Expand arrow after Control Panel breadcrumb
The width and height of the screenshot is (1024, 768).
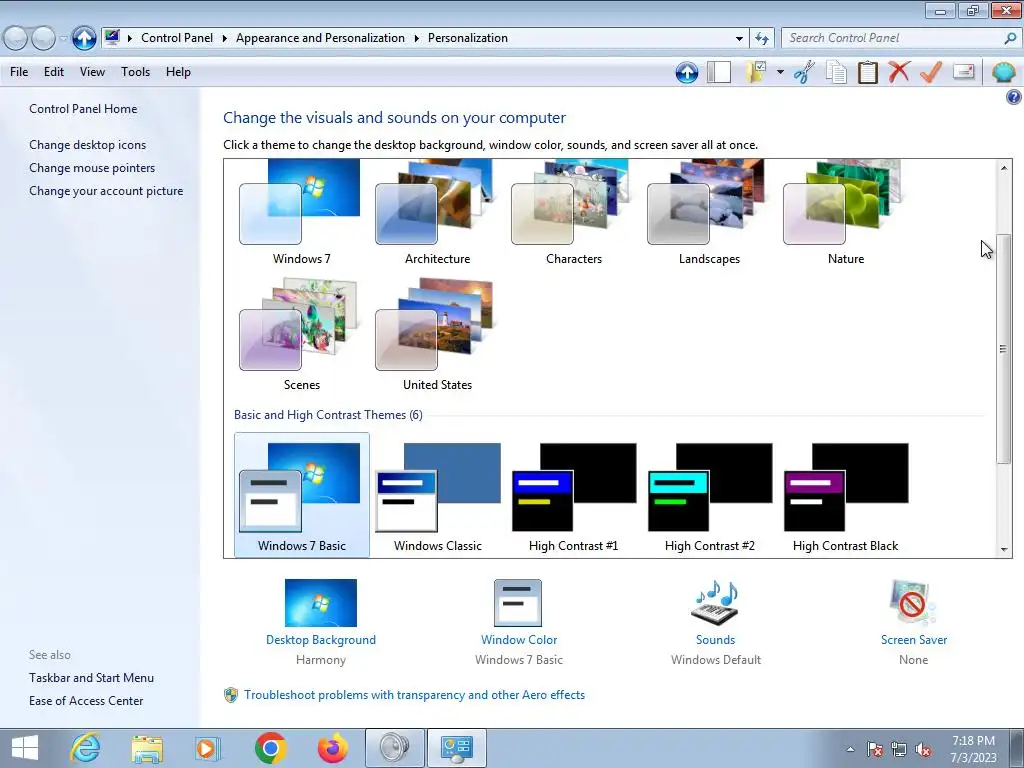[224, 39]
